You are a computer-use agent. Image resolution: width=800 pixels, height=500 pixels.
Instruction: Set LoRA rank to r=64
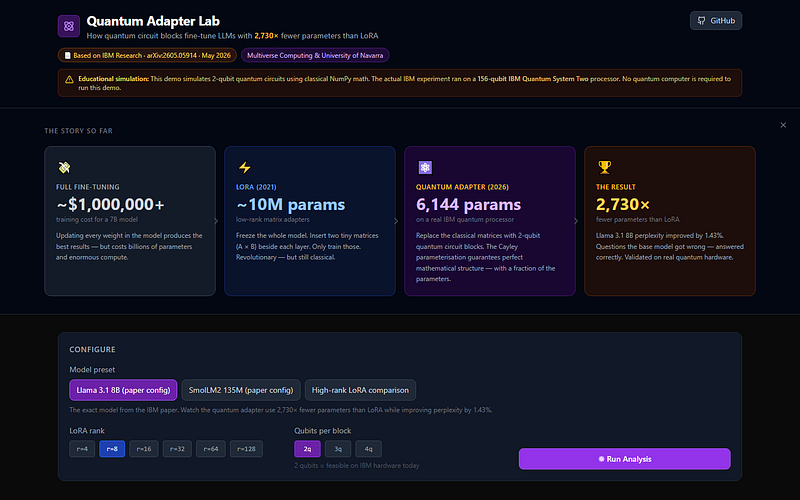pos(211,449)
